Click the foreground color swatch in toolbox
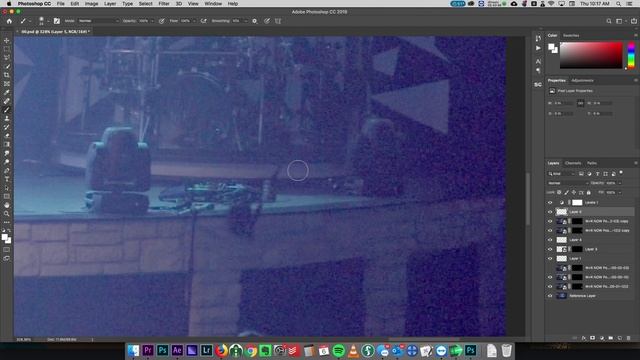This screenshot has height=360, width=640. 4,237
